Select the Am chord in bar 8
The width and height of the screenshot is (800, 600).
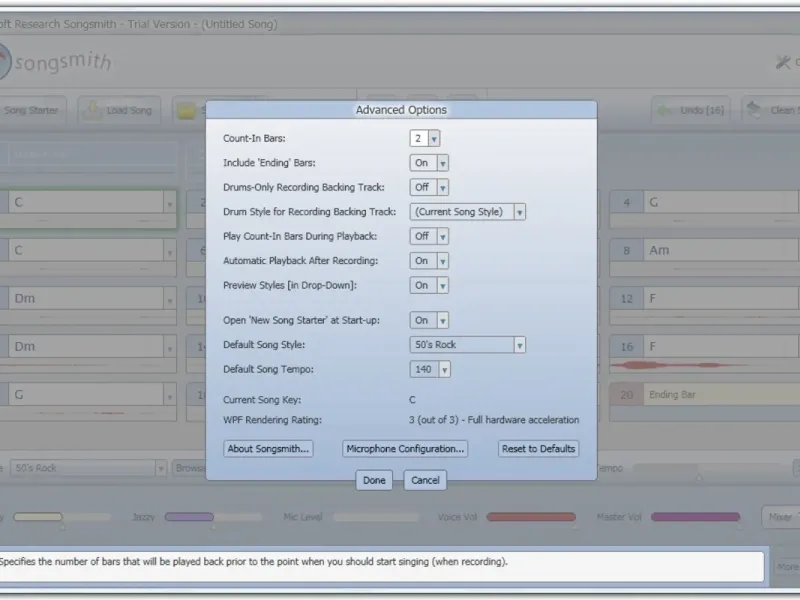(721, 251)
